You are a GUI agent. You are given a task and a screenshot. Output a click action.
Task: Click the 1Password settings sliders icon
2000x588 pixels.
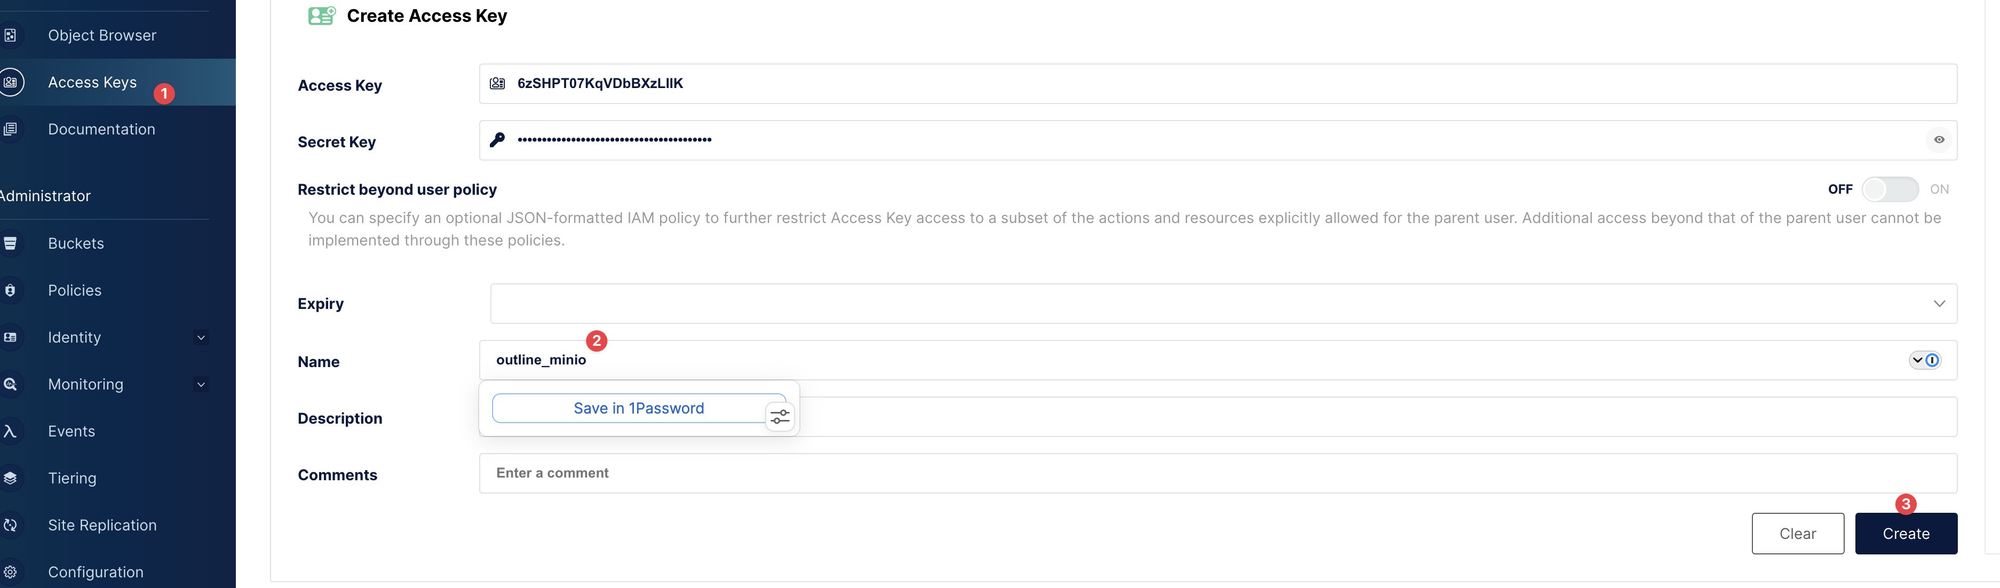pyautogui.click(x=780, y=416)
